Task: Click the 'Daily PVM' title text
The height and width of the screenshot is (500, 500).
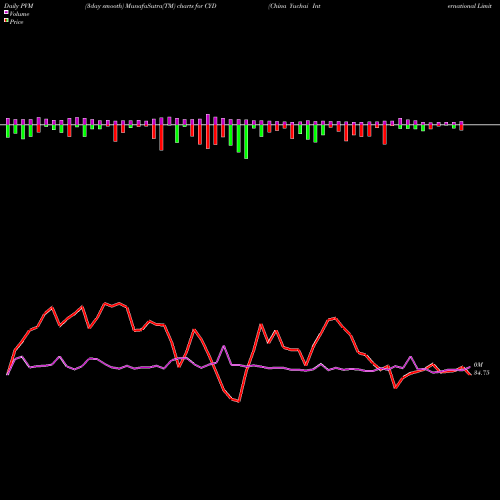Action: coord(19,6)
